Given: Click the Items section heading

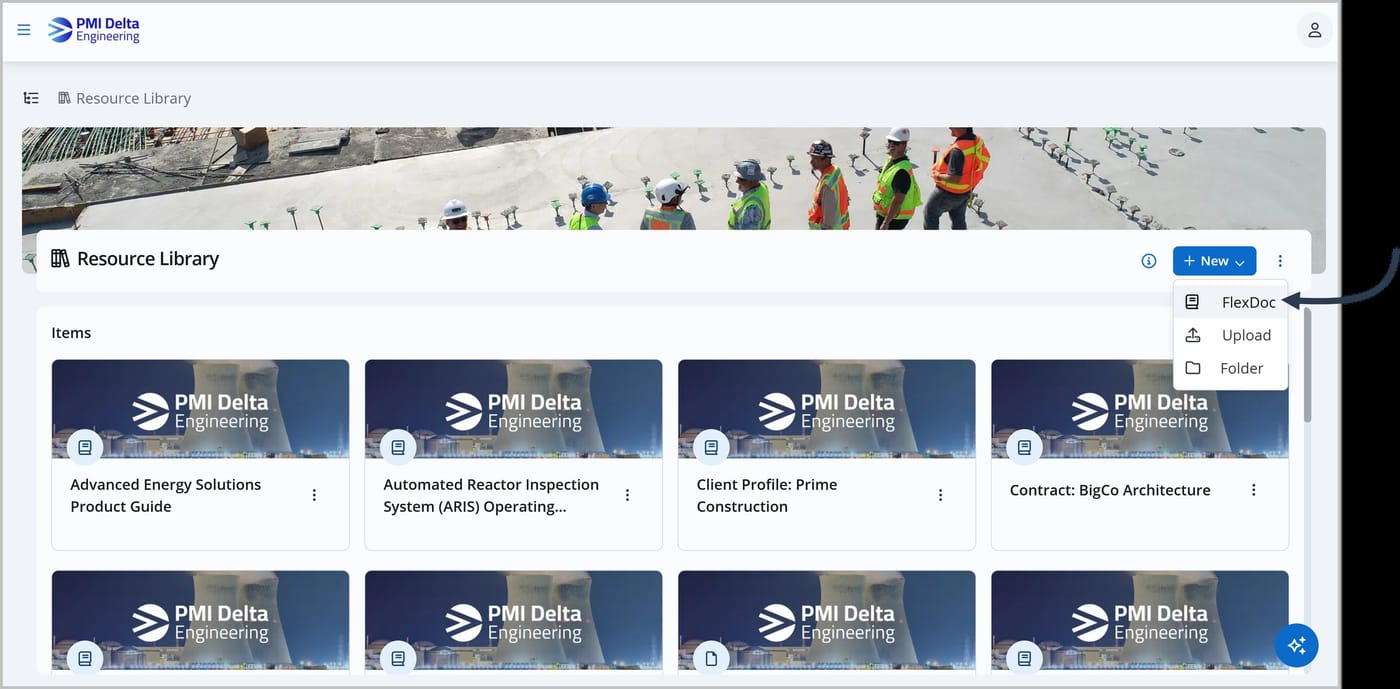Looking at the screenshot, I should 71,333.
